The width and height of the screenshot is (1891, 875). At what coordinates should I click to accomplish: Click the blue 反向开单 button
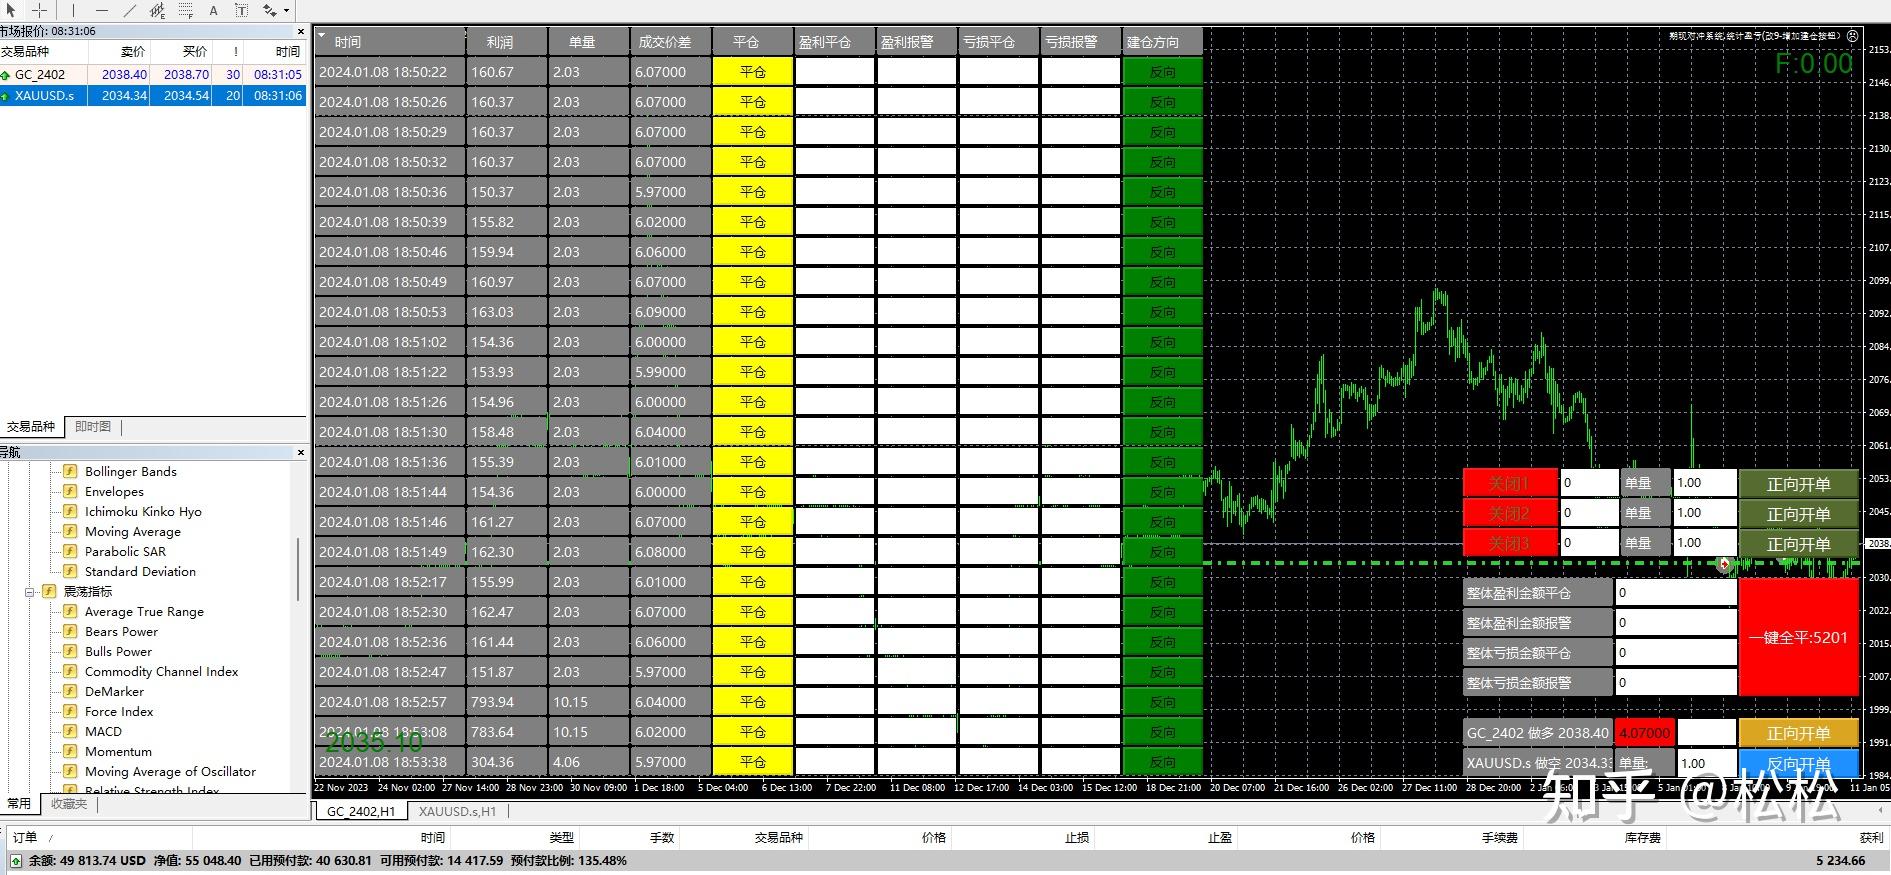1797,764
